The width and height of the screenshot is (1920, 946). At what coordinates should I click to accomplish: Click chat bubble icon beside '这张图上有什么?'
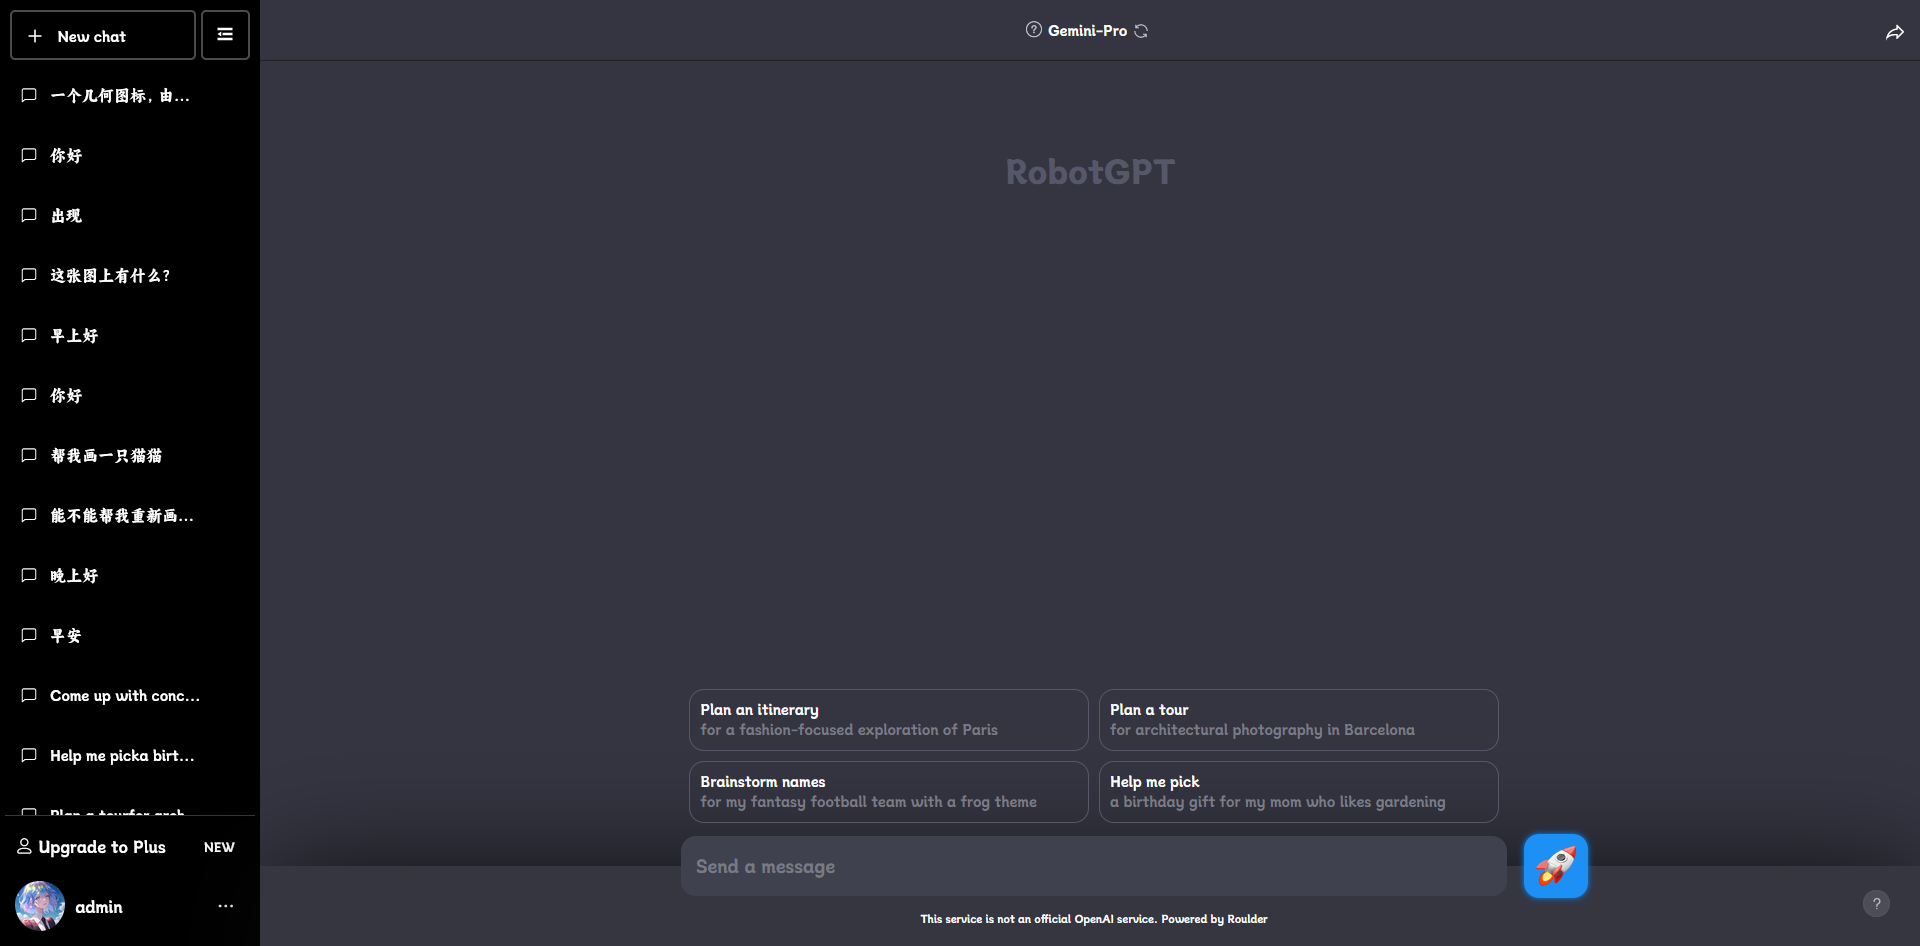[x=29, y=275]
